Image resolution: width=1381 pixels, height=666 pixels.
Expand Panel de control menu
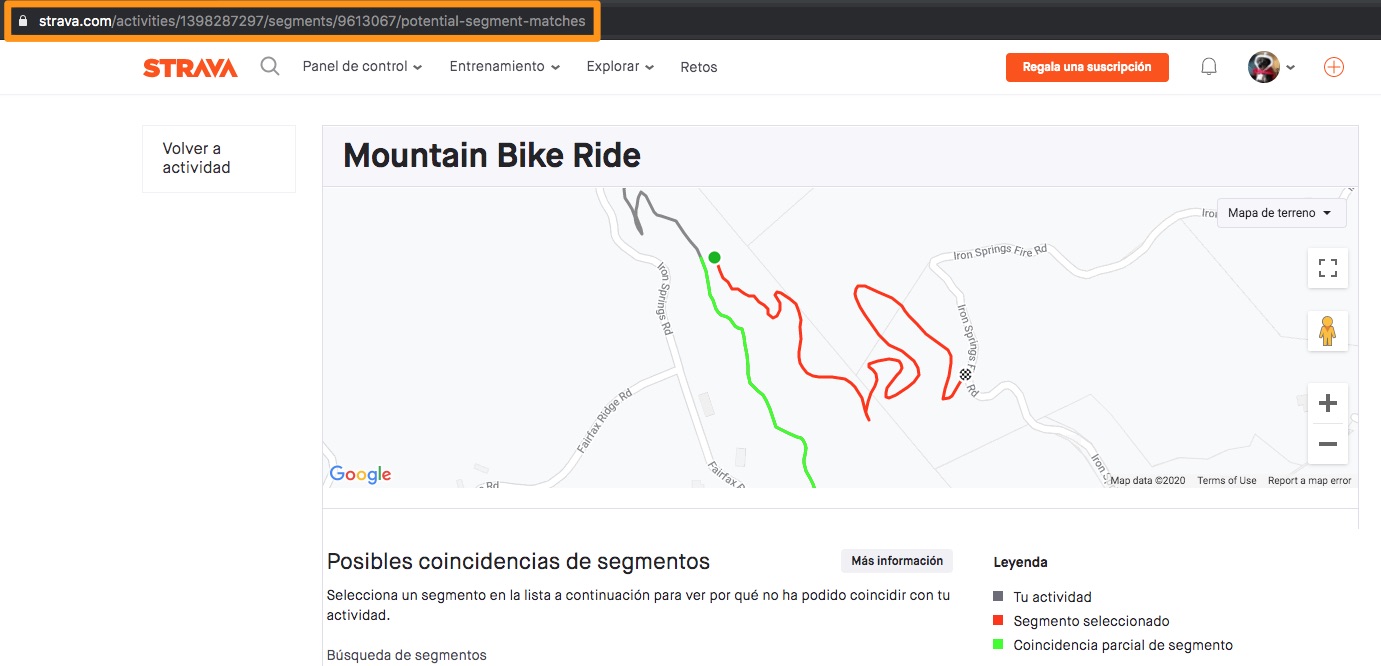click(x=362, y=67)
